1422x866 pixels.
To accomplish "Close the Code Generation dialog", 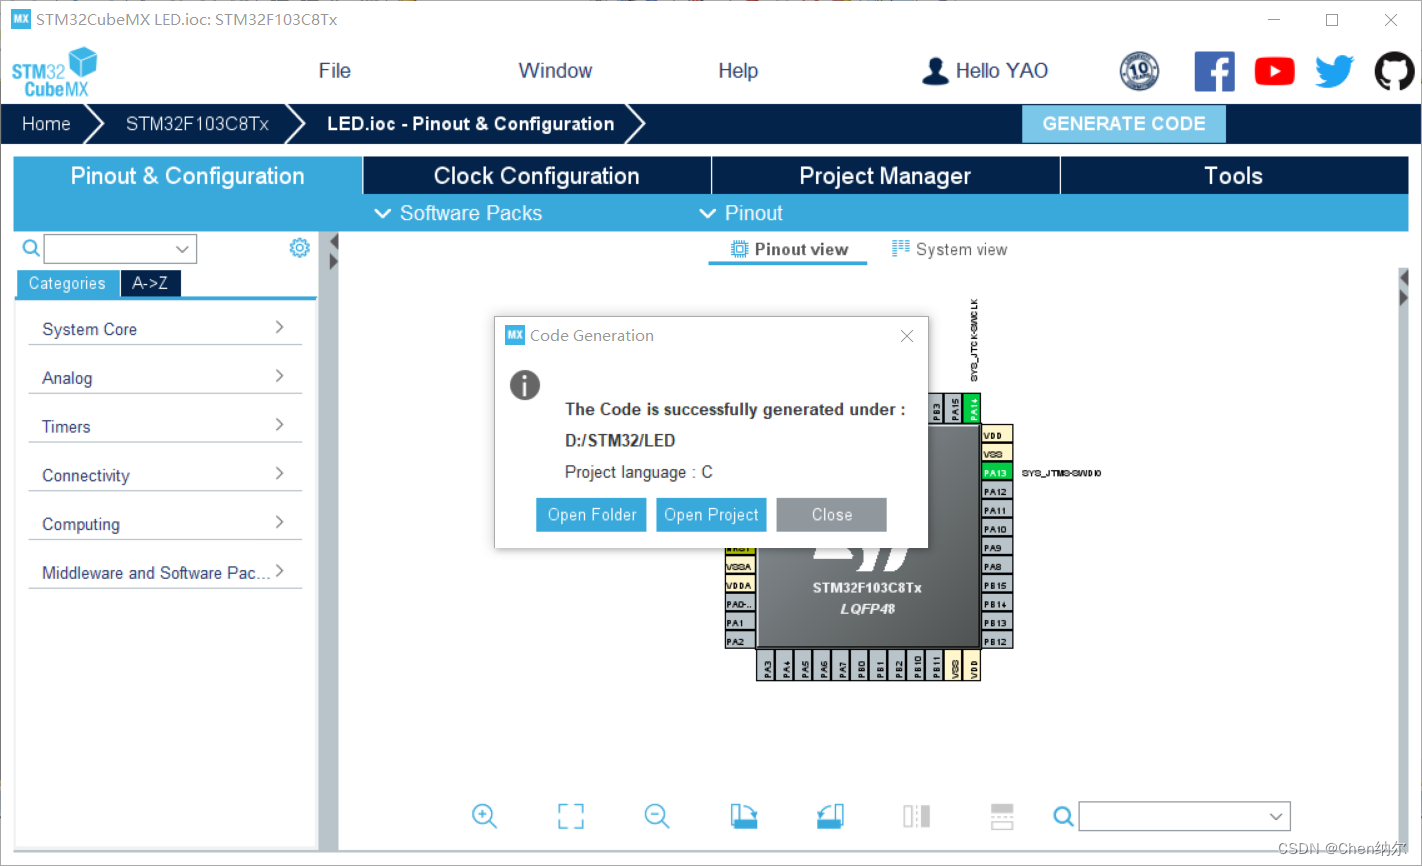I will click(907, 336).
